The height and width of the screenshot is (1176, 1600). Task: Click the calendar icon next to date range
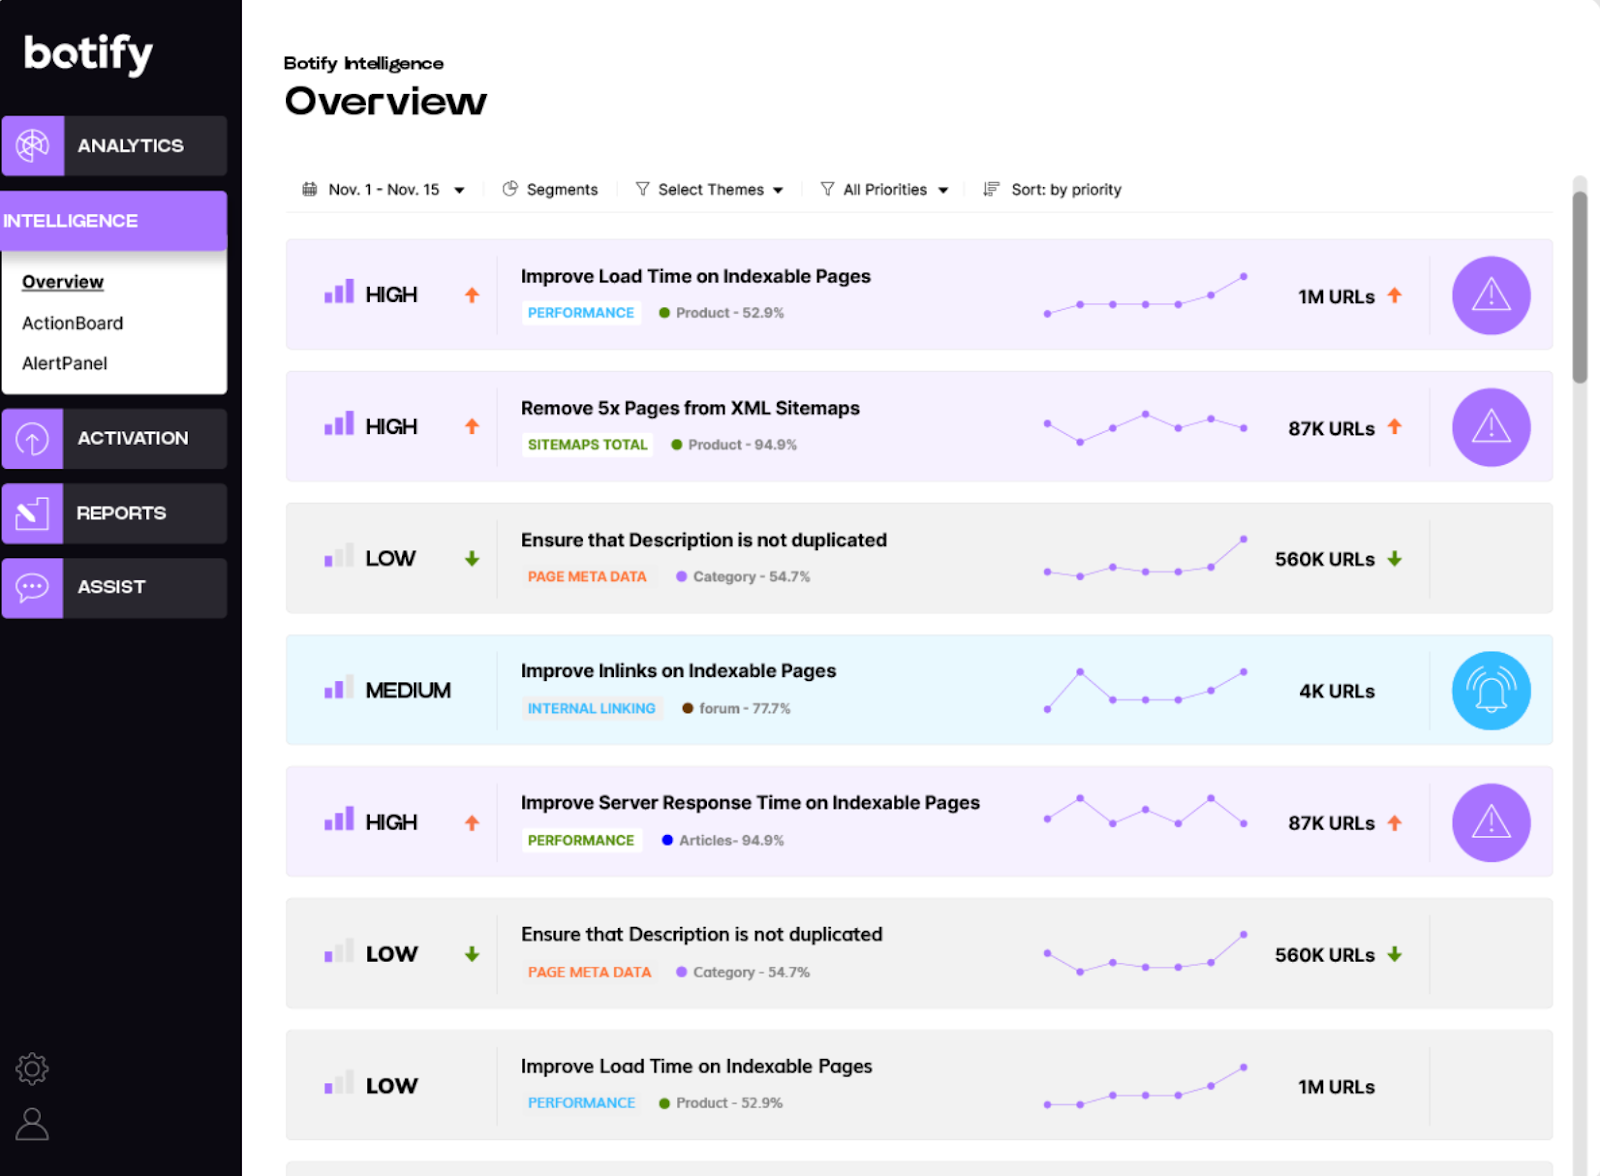[x=310, y=189]
